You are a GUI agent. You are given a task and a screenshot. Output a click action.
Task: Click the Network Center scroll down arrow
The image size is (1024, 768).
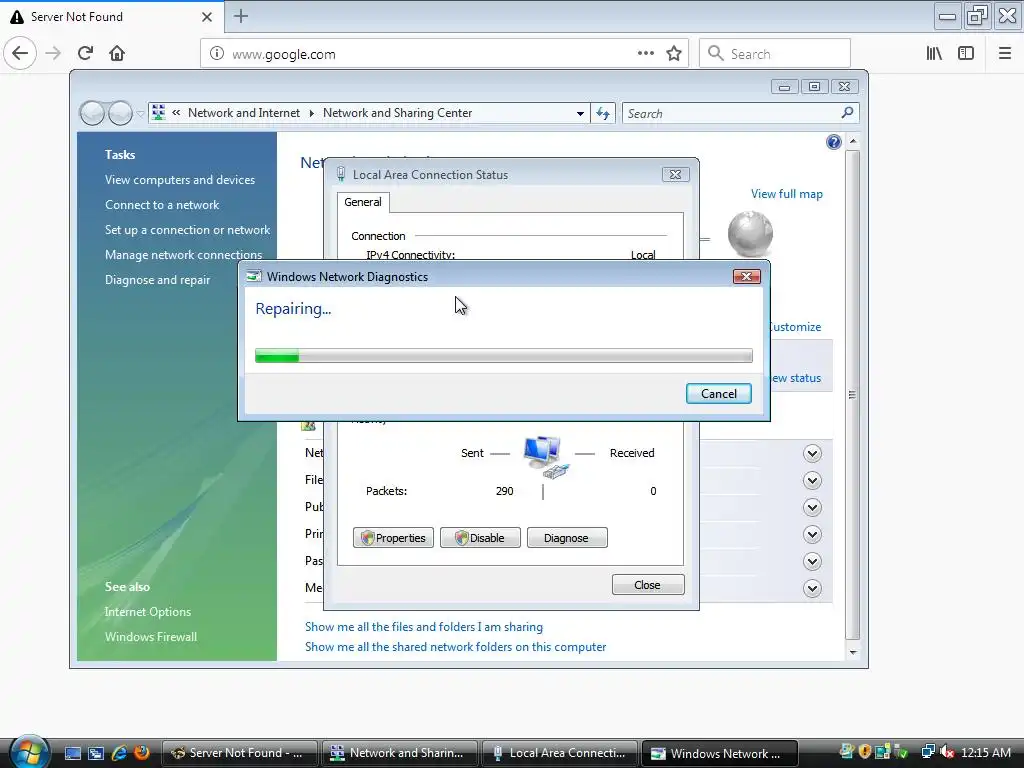click(x=852, y=652)
